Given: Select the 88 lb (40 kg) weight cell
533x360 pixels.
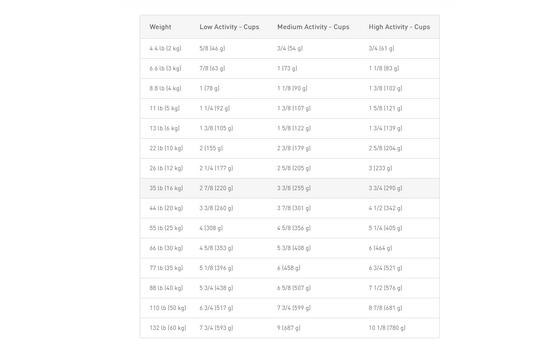Looking at the screenshot, I should pos(166,288).
